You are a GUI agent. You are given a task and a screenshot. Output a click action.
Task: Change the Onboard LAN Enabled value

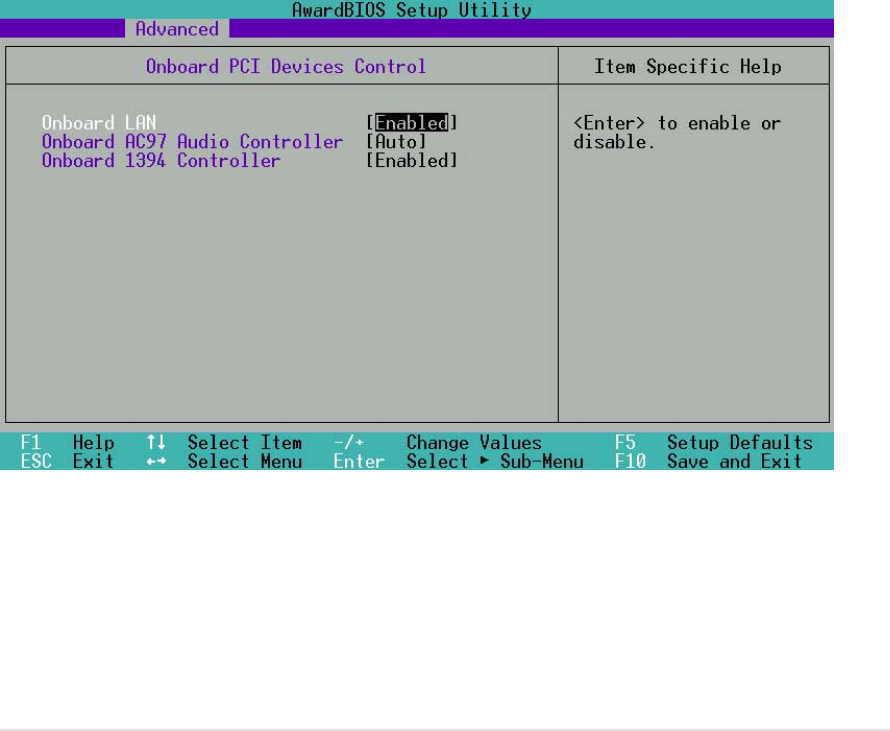(412, 123)
